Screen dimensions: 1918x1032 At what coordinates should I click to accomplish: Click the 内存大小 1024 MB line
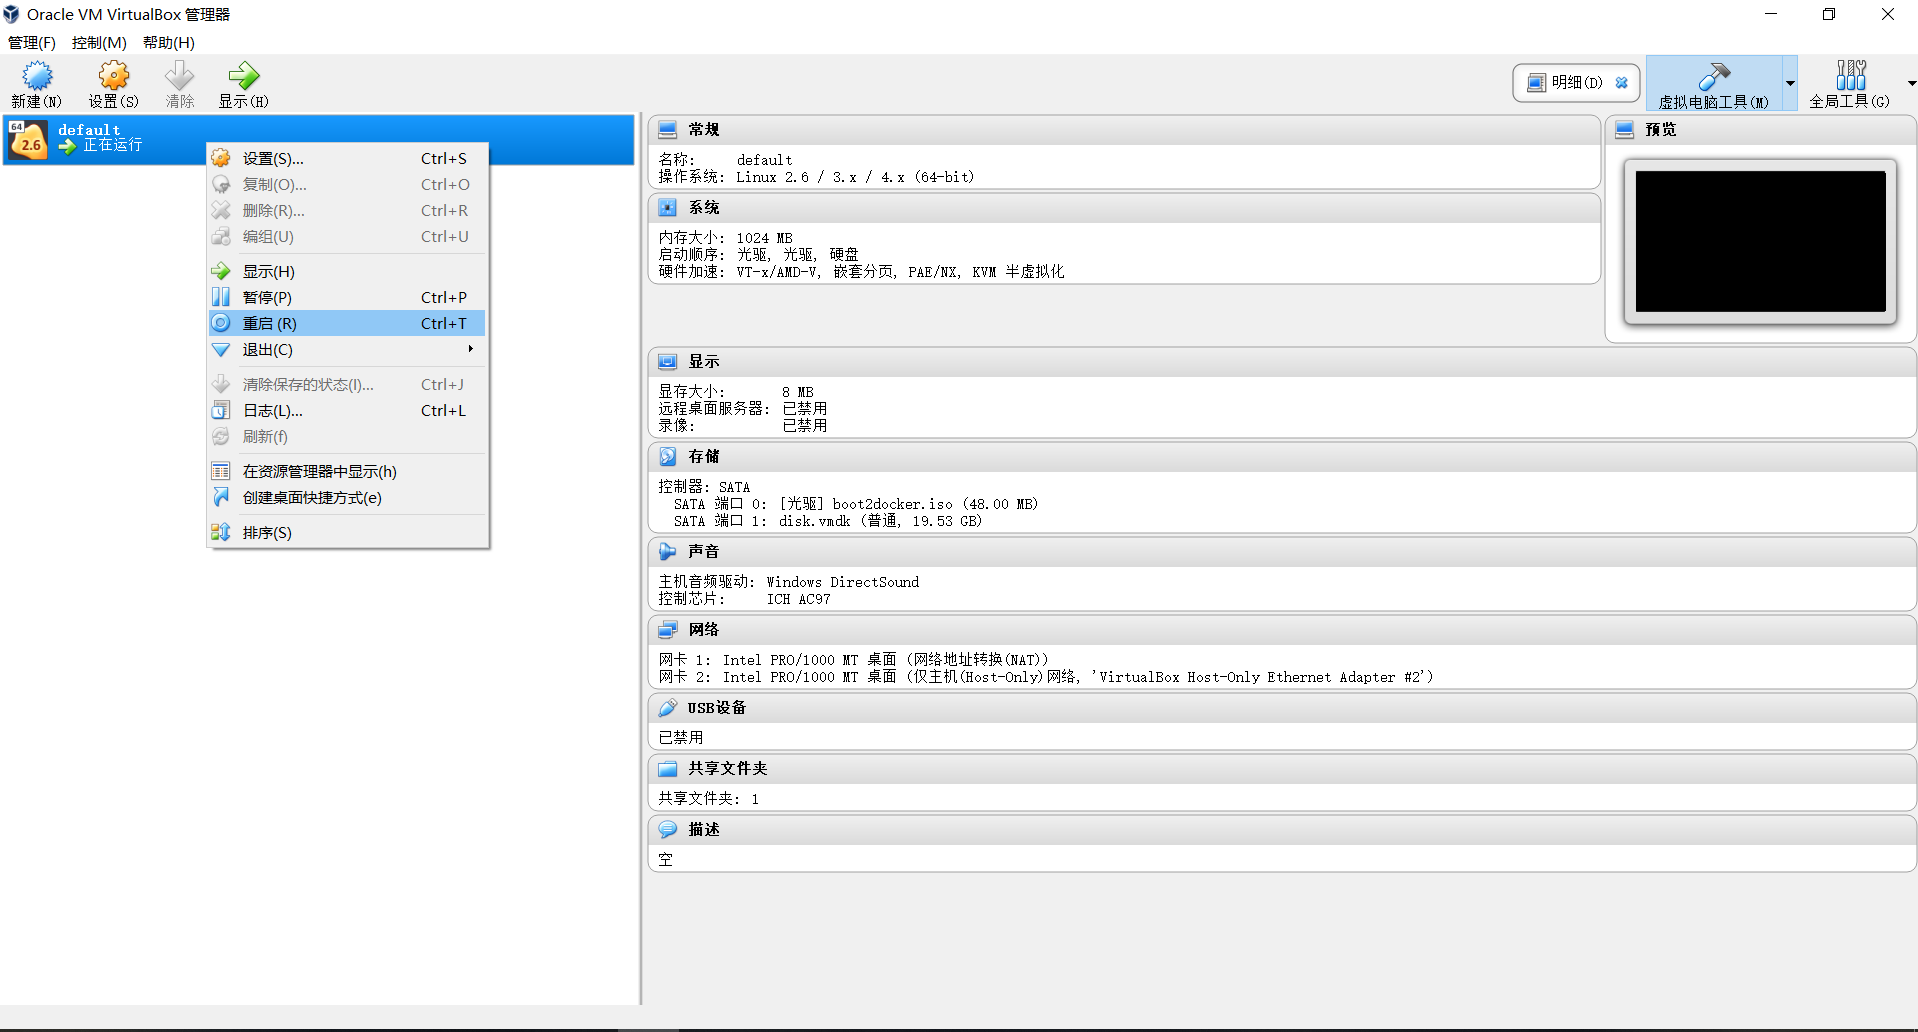[725, 238]
